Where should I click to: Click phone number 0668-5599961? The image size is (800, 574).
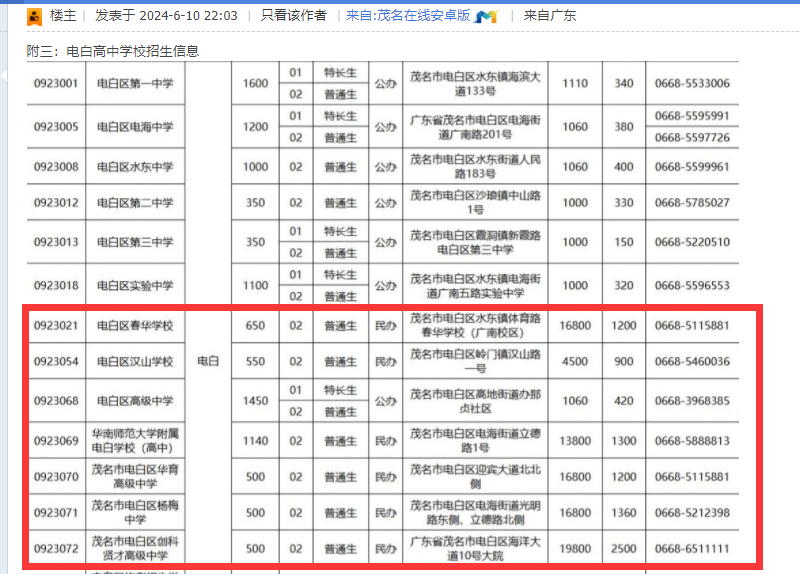pyautogui.click(x=692, y=167)
